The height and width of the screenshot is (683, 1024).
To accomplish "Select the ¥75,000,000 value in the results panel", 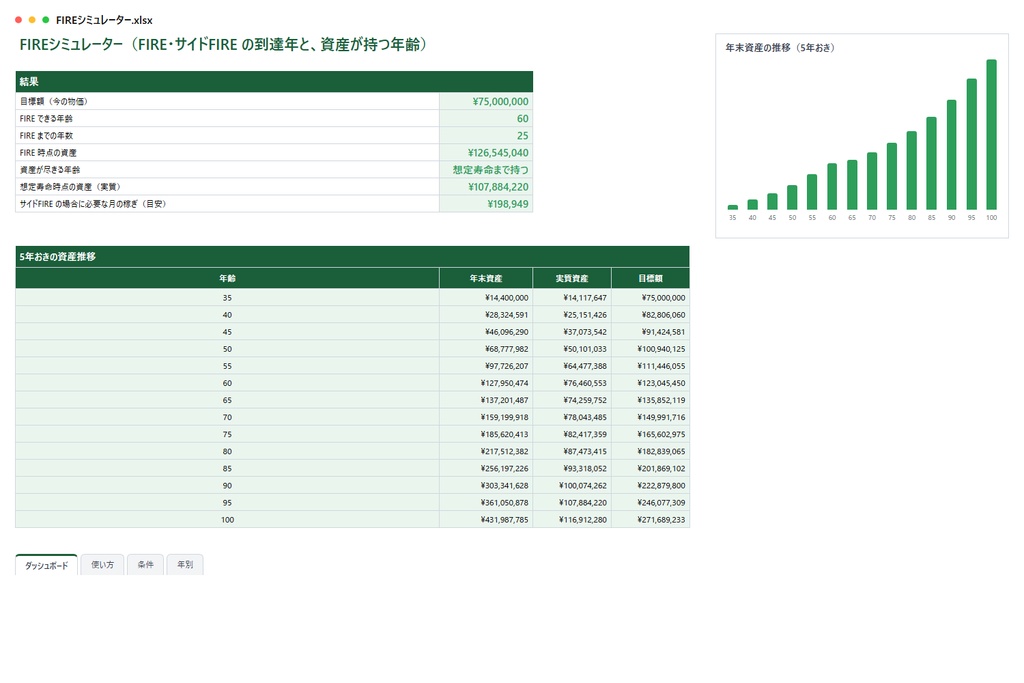I will (x=486, y=101).
